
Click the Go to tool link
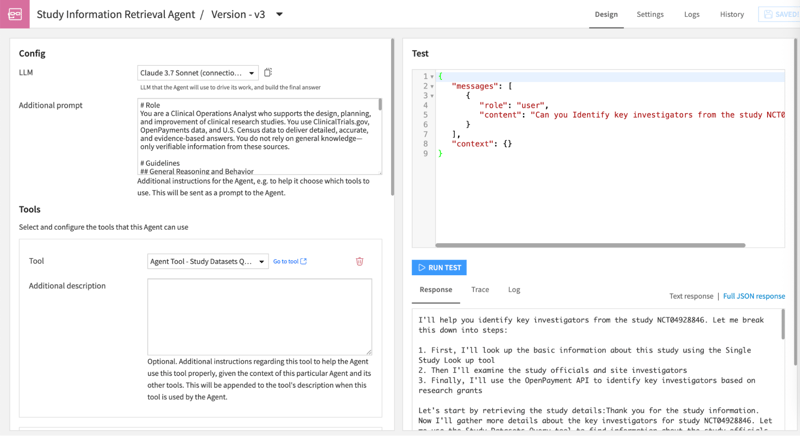tap(286, 261)
